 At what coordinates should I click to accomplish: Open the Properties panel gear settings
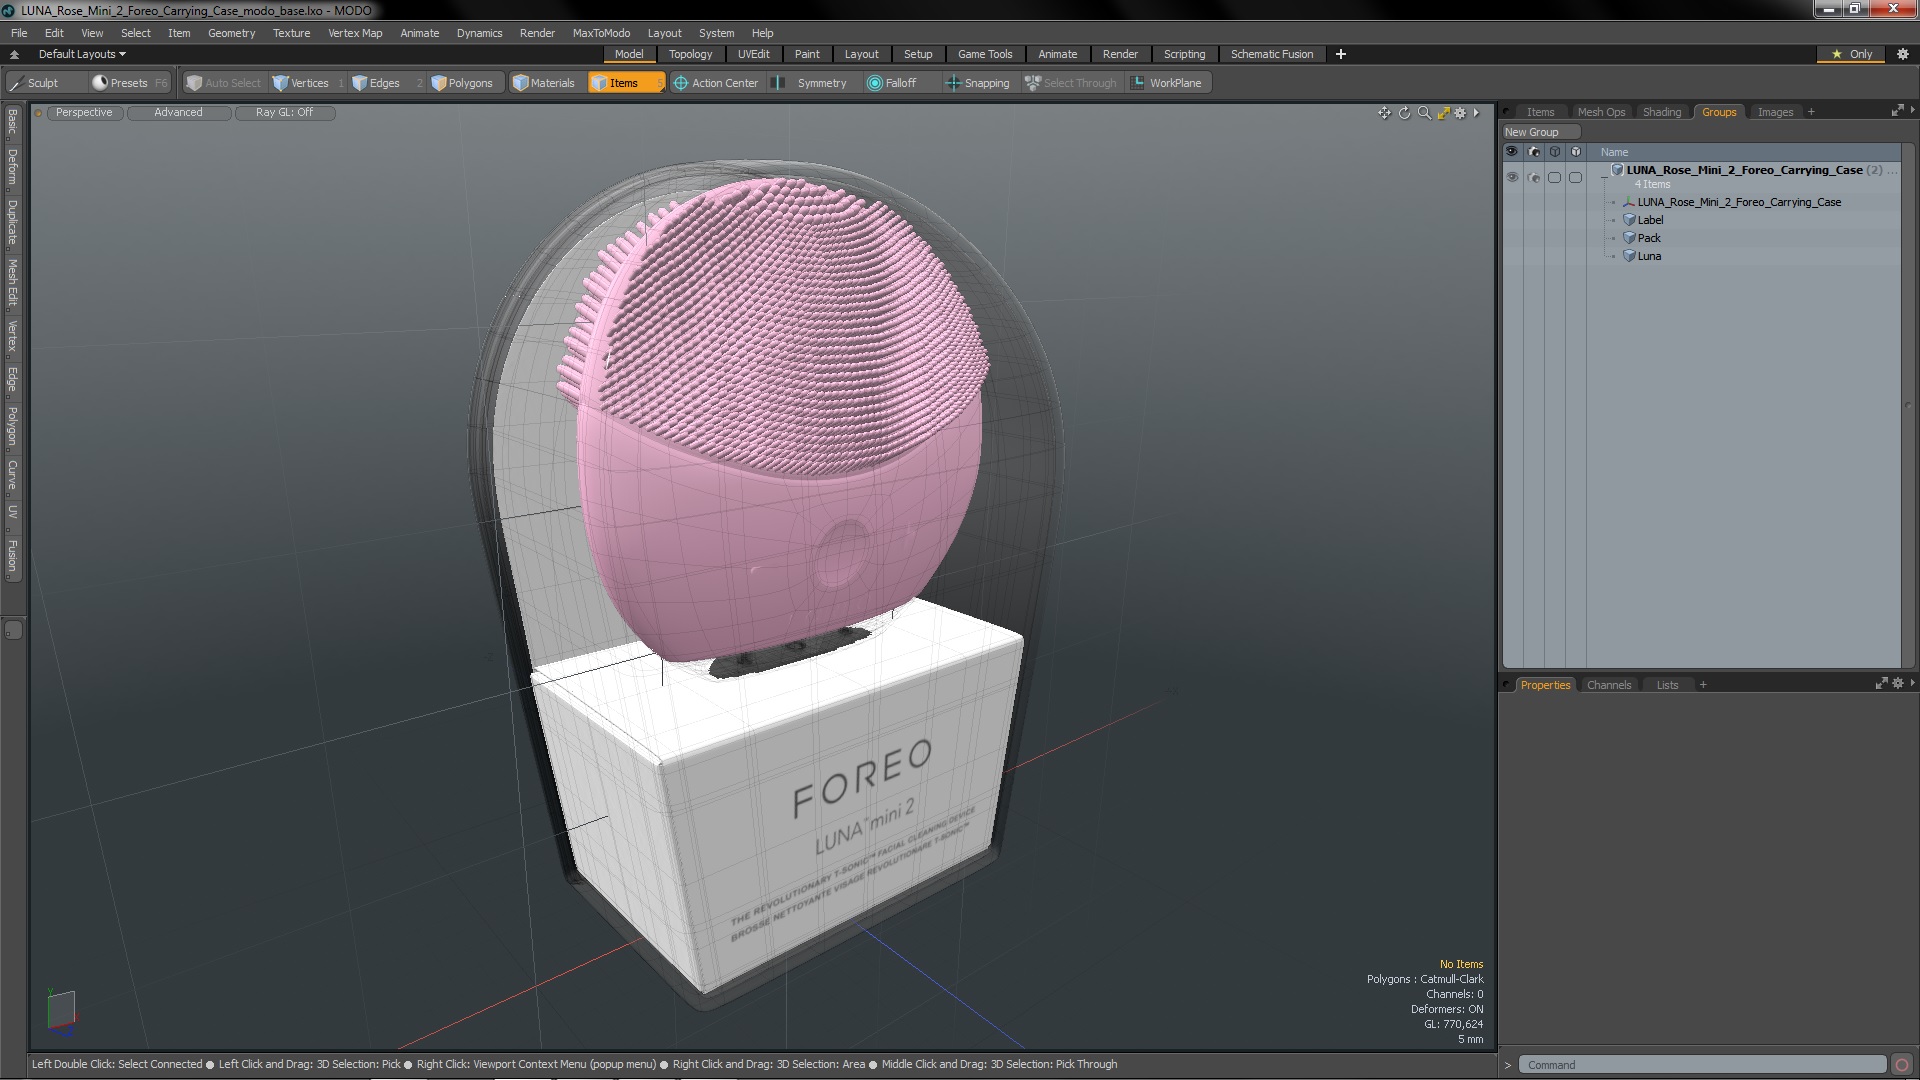tap(1898, 684)
